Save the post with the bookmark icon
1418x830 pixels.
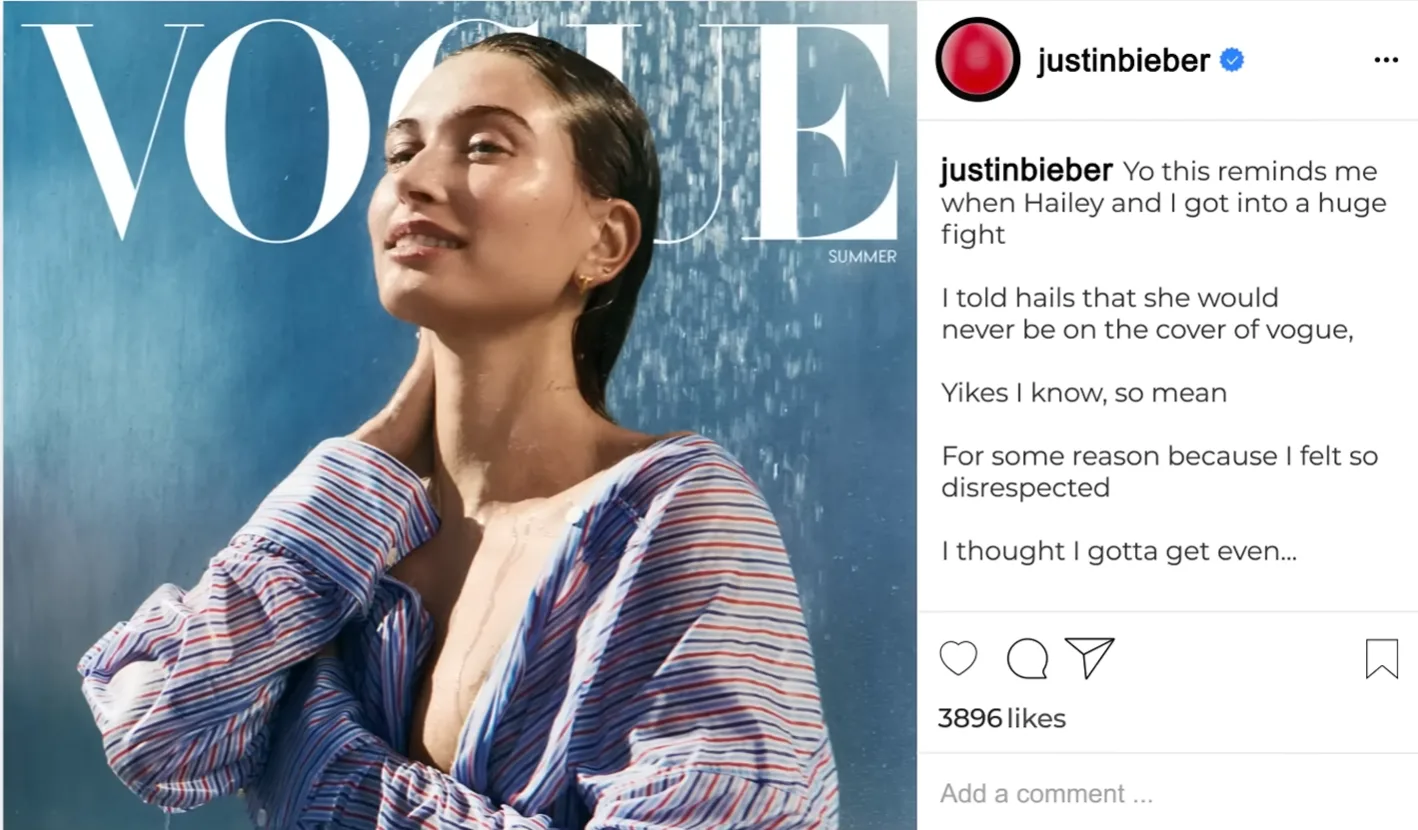(1381, 659)
